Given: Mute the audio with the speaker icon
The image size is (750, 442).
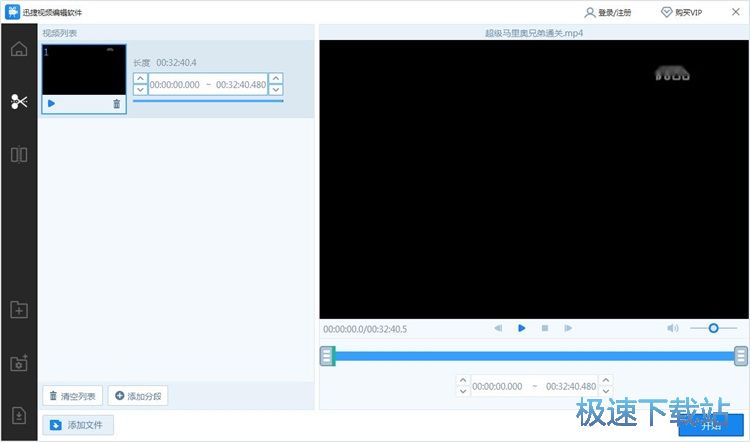Looking at the screenshot, I should 673,328.
